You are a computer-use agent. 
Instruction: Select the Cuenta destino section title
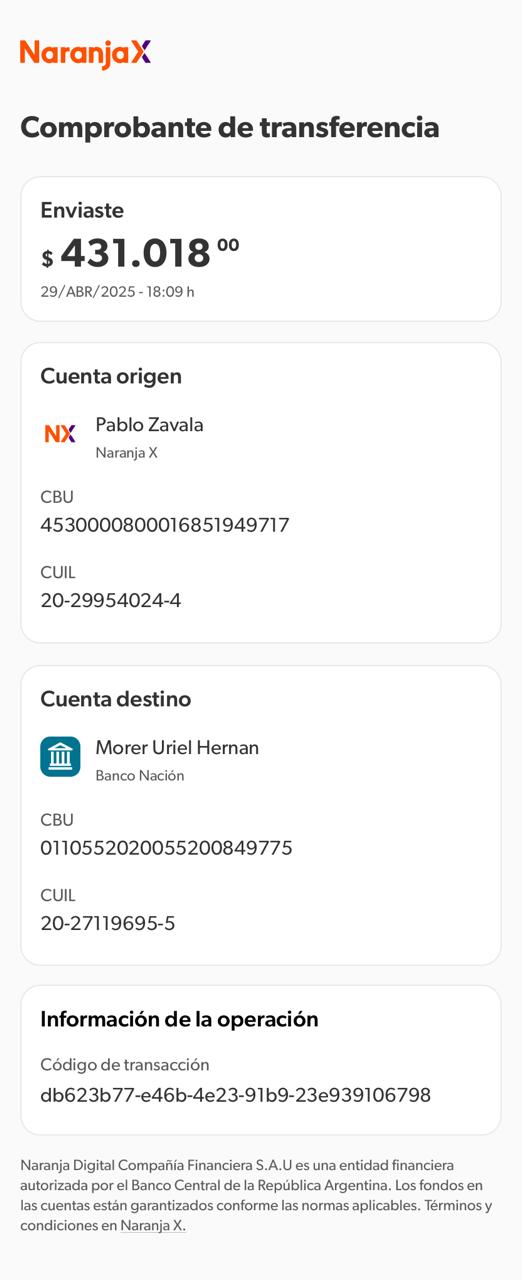click(x=115, y=699)
